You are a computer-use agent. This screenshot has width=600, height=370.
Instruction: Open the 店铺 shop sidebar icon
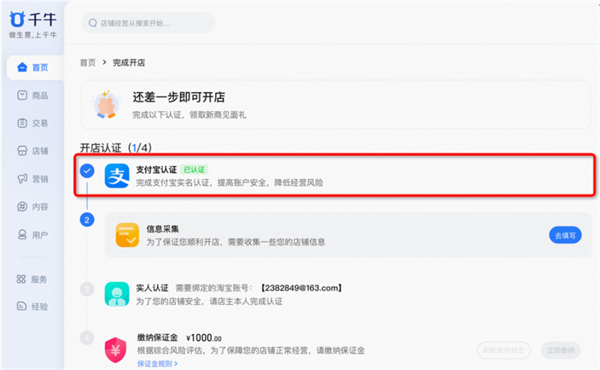pos(22,151)
